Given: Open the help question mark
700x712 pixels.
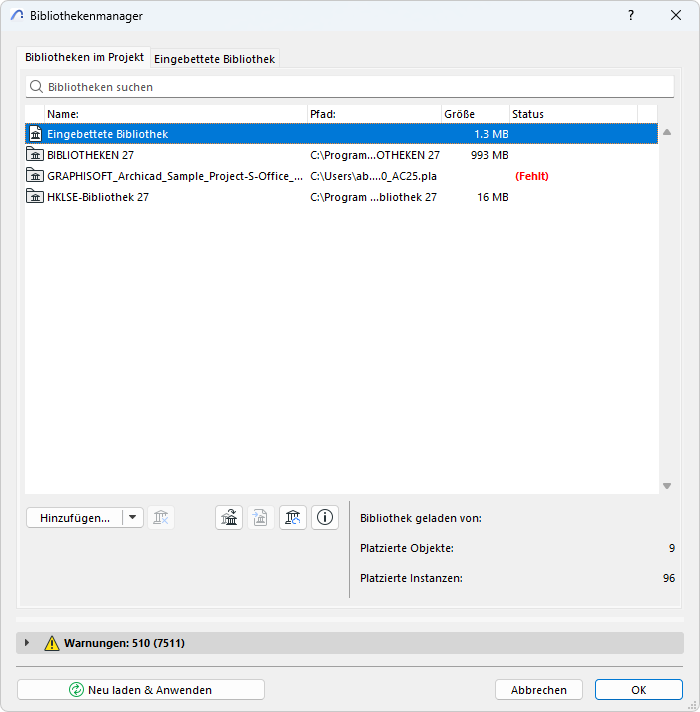Looking at the screenshot, I should point(631,15).
